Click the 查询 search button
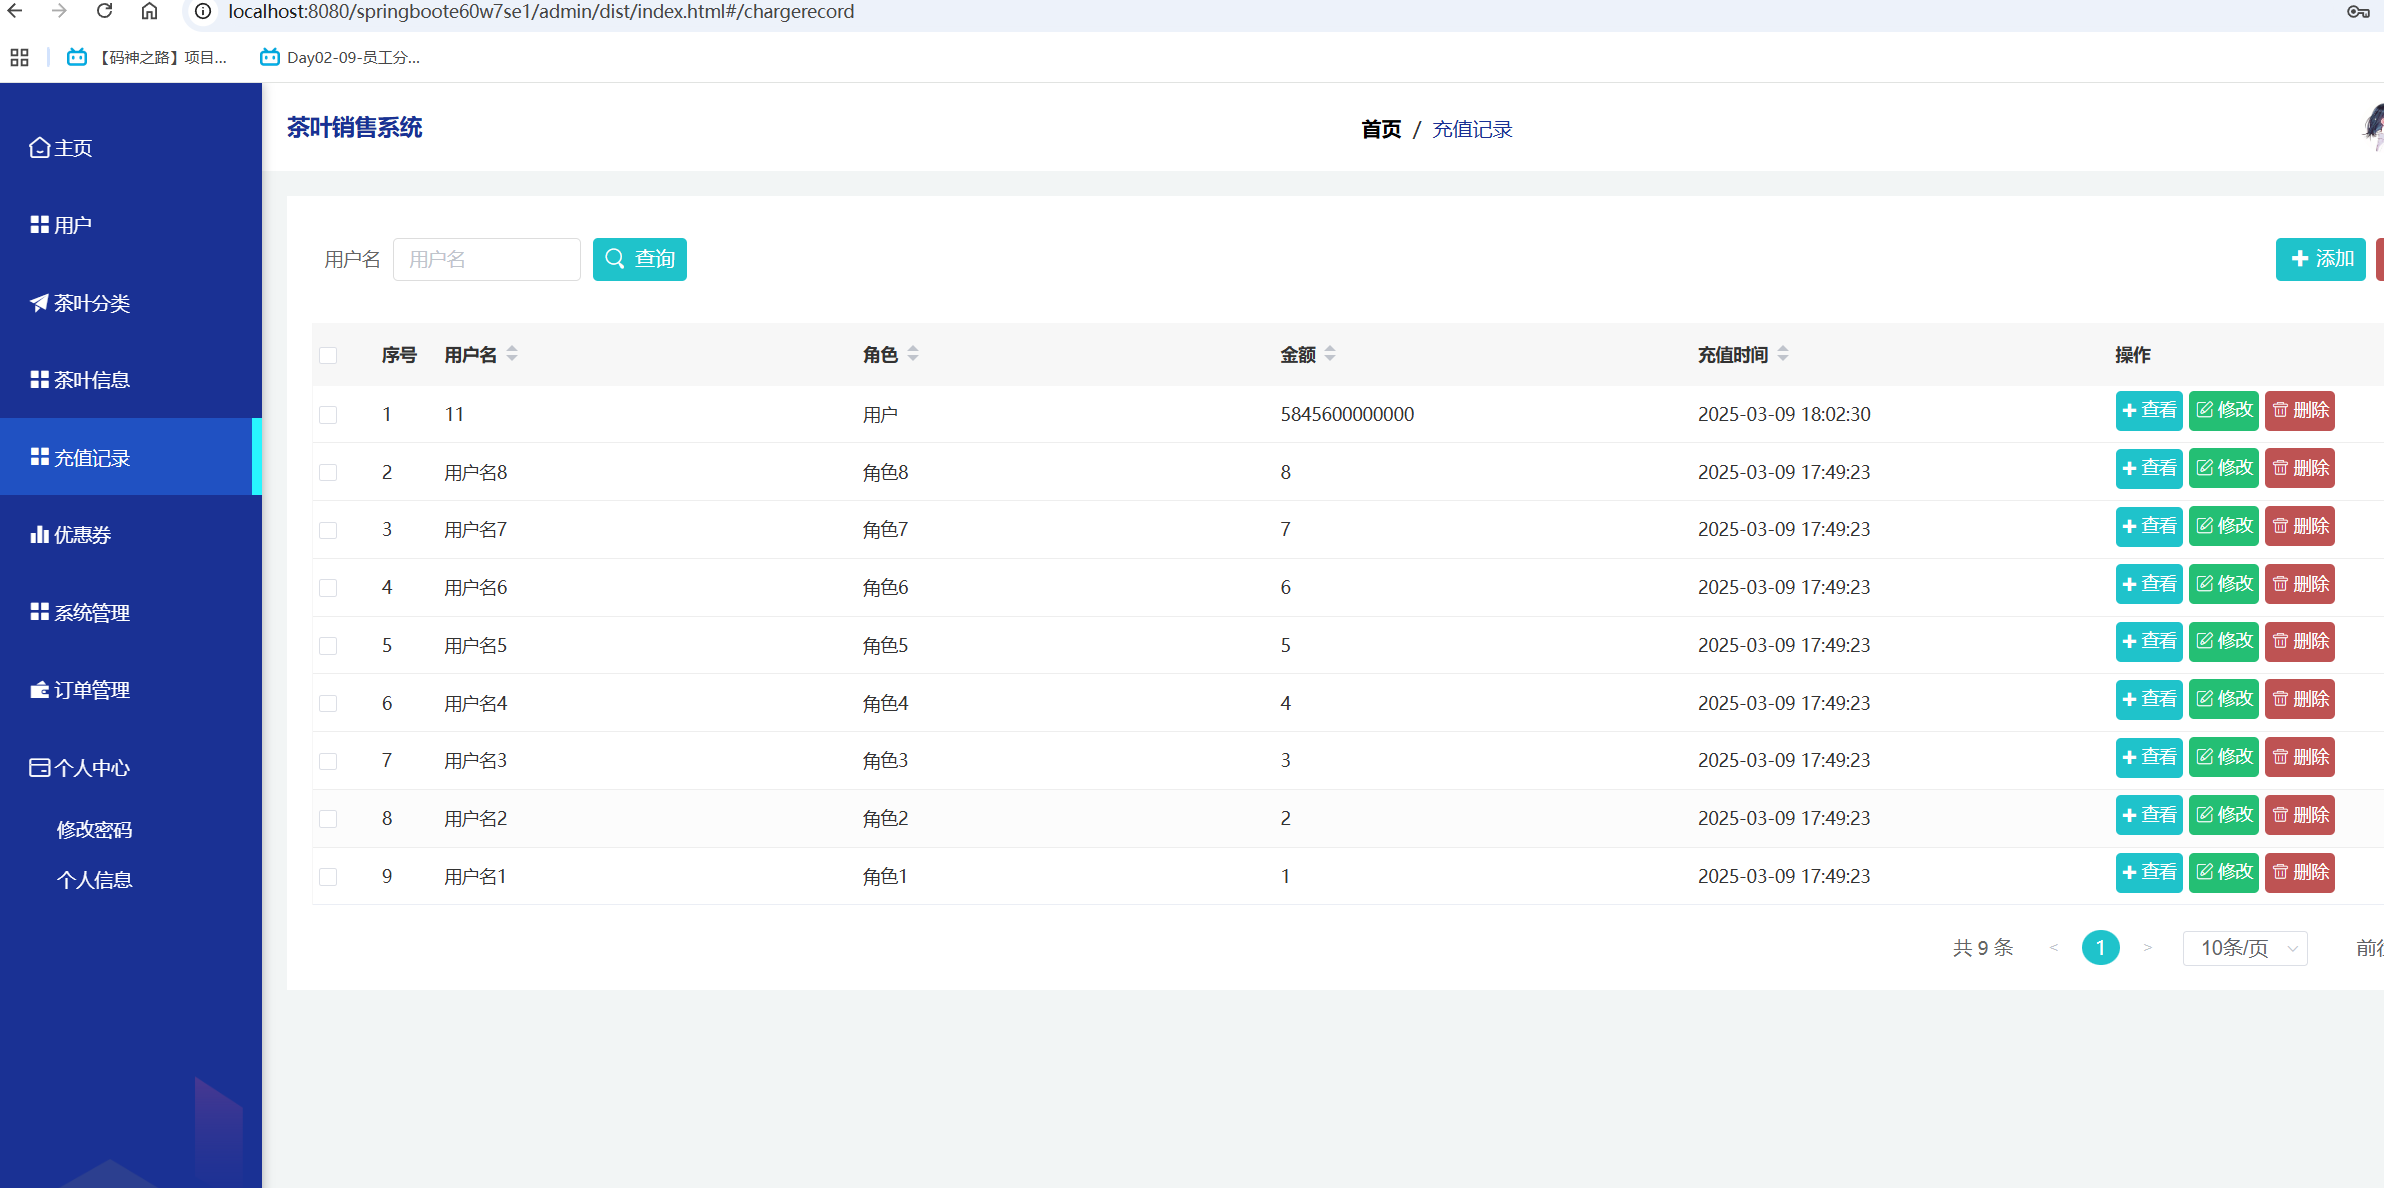2384x1188 pixels. coord(639,259)
